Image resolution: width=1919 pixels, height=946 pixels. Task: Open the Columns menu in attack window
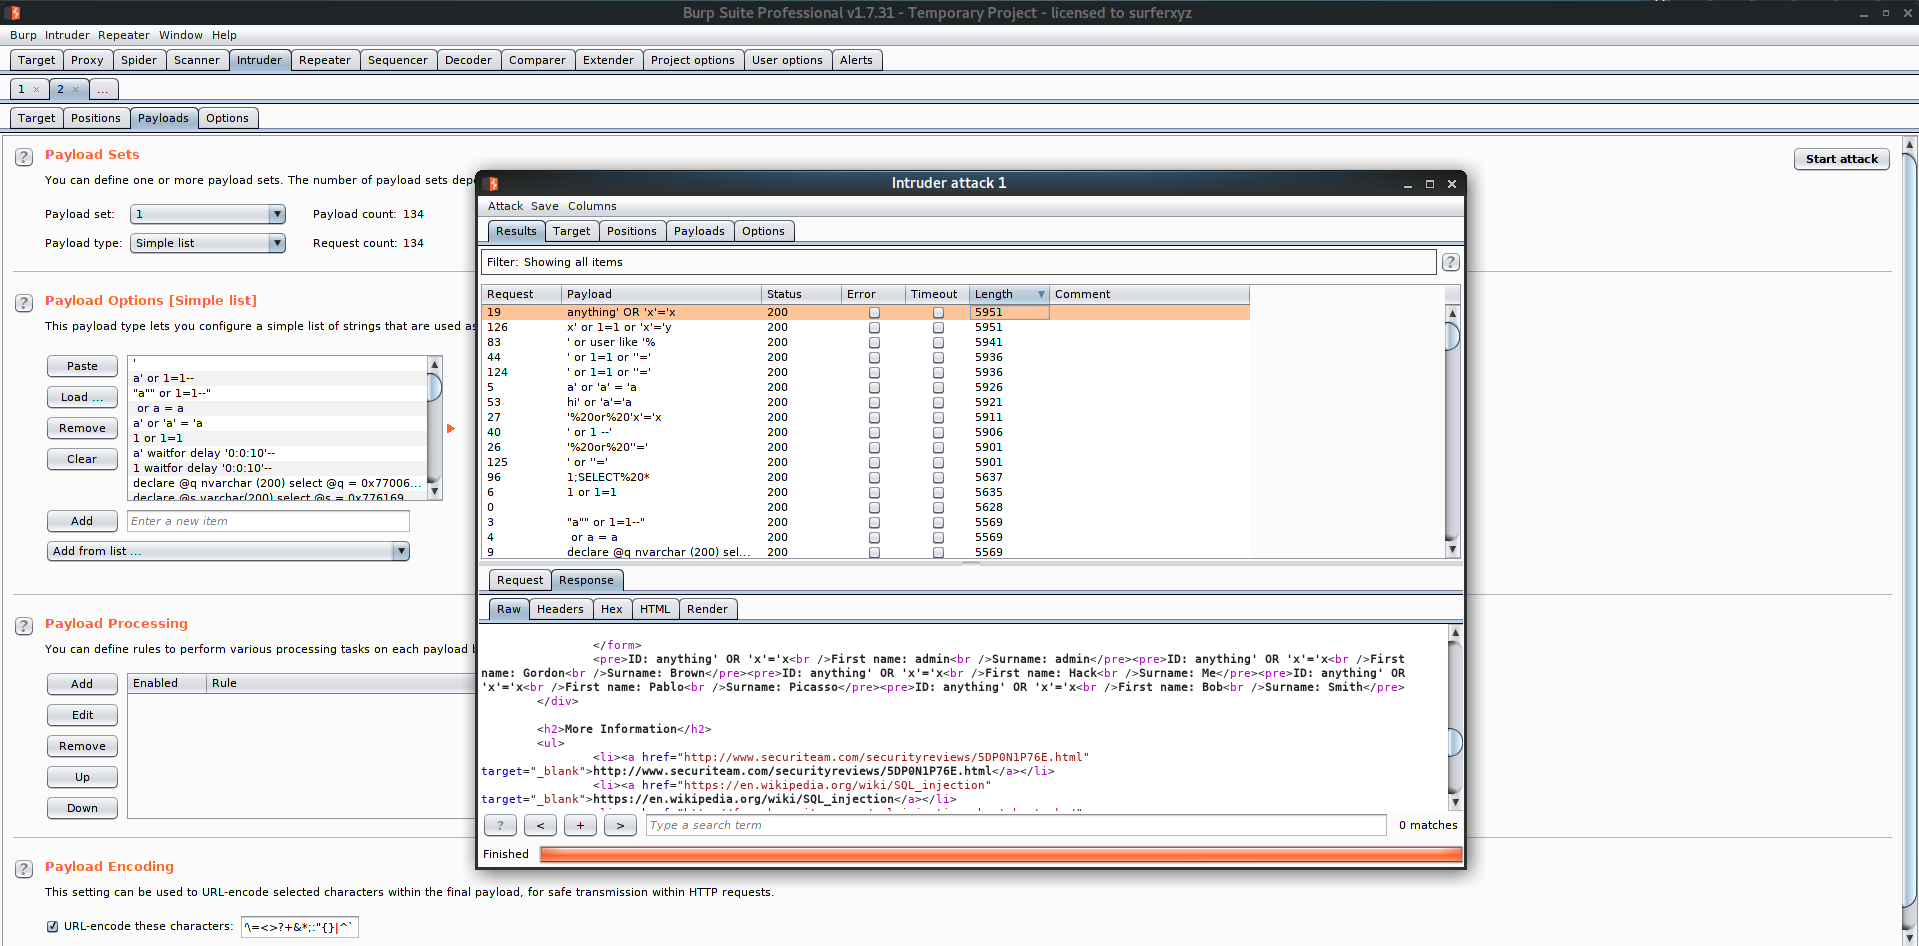(x=592, y=206)
